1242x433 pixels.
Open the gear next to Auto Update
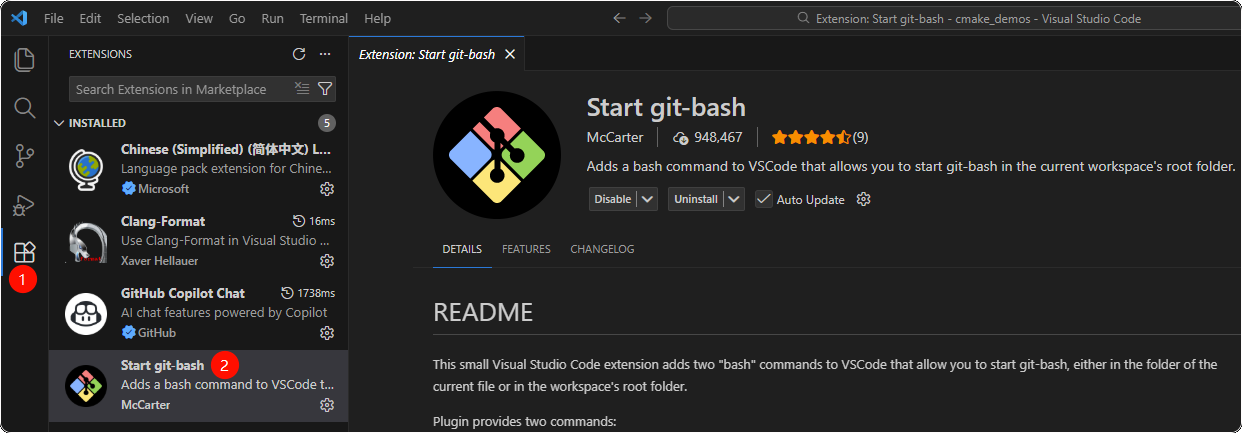864,199
